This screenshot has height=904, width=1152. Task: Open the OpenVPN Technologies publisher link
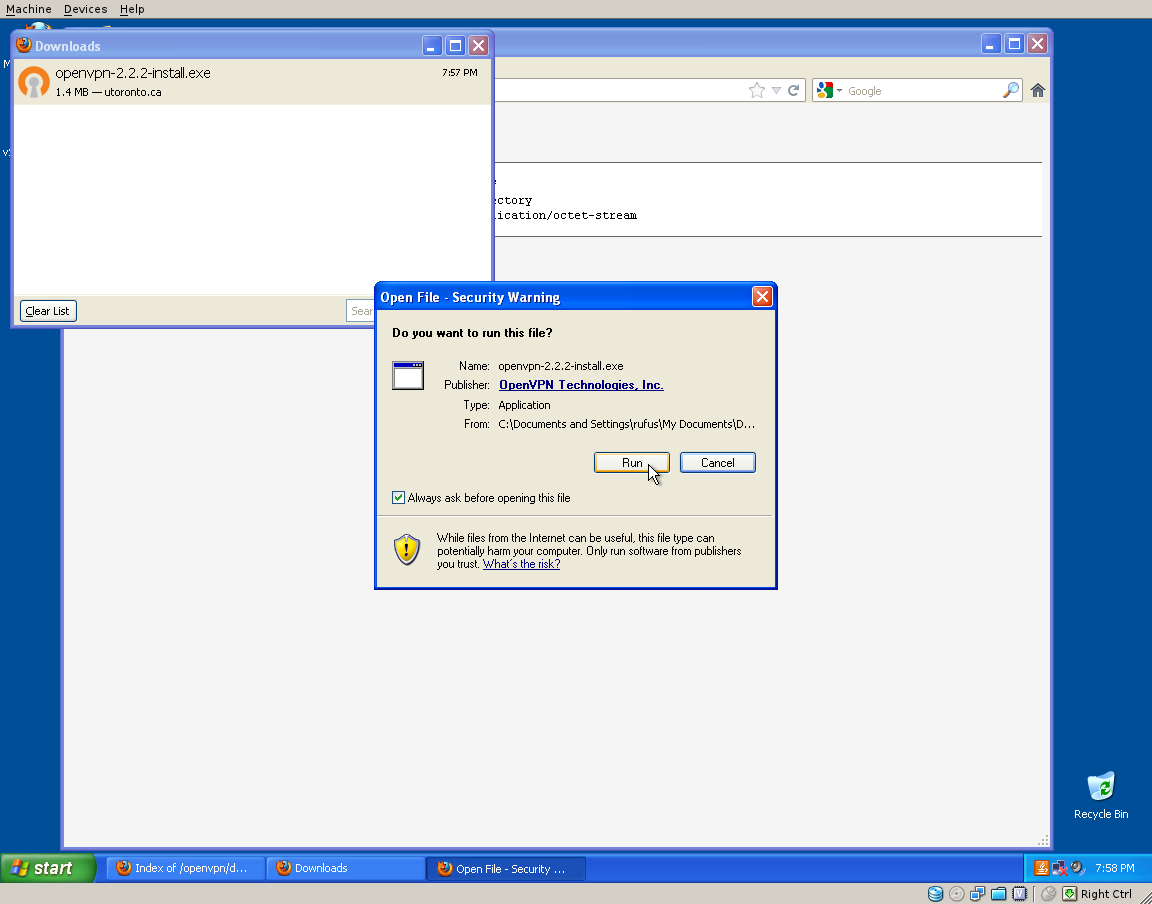580,385
